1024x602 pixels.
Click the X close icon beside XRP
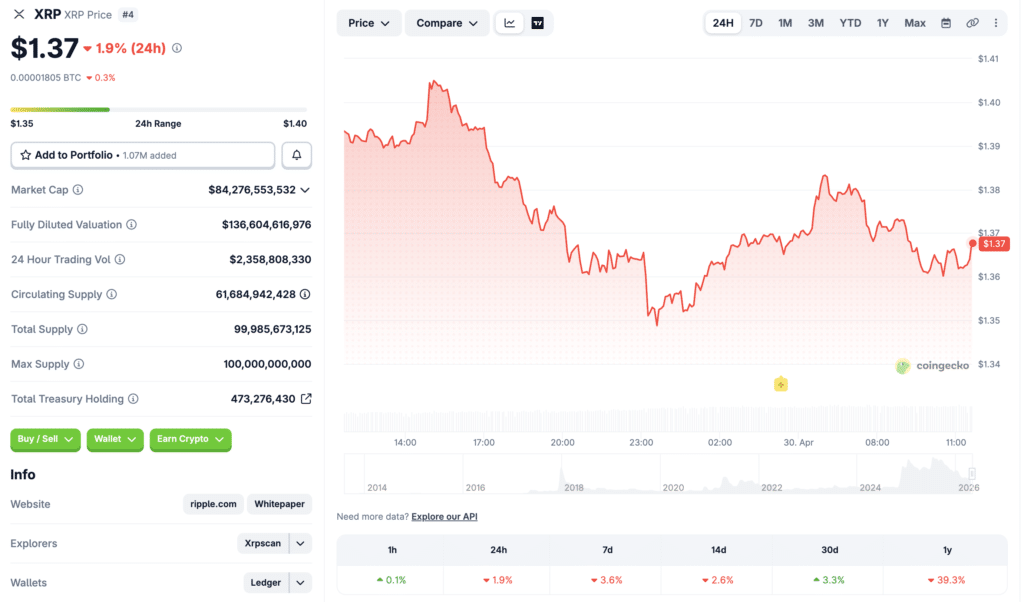[19, 14]
